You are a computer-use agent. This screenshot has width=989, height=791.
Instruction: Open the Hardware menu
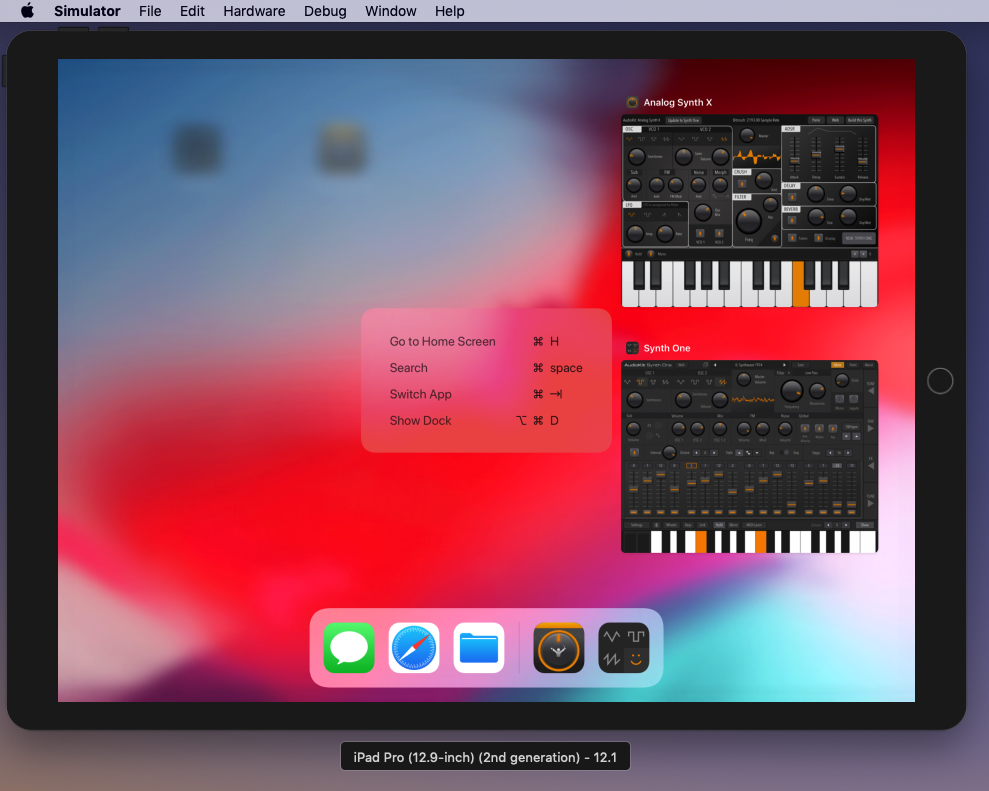254,11
